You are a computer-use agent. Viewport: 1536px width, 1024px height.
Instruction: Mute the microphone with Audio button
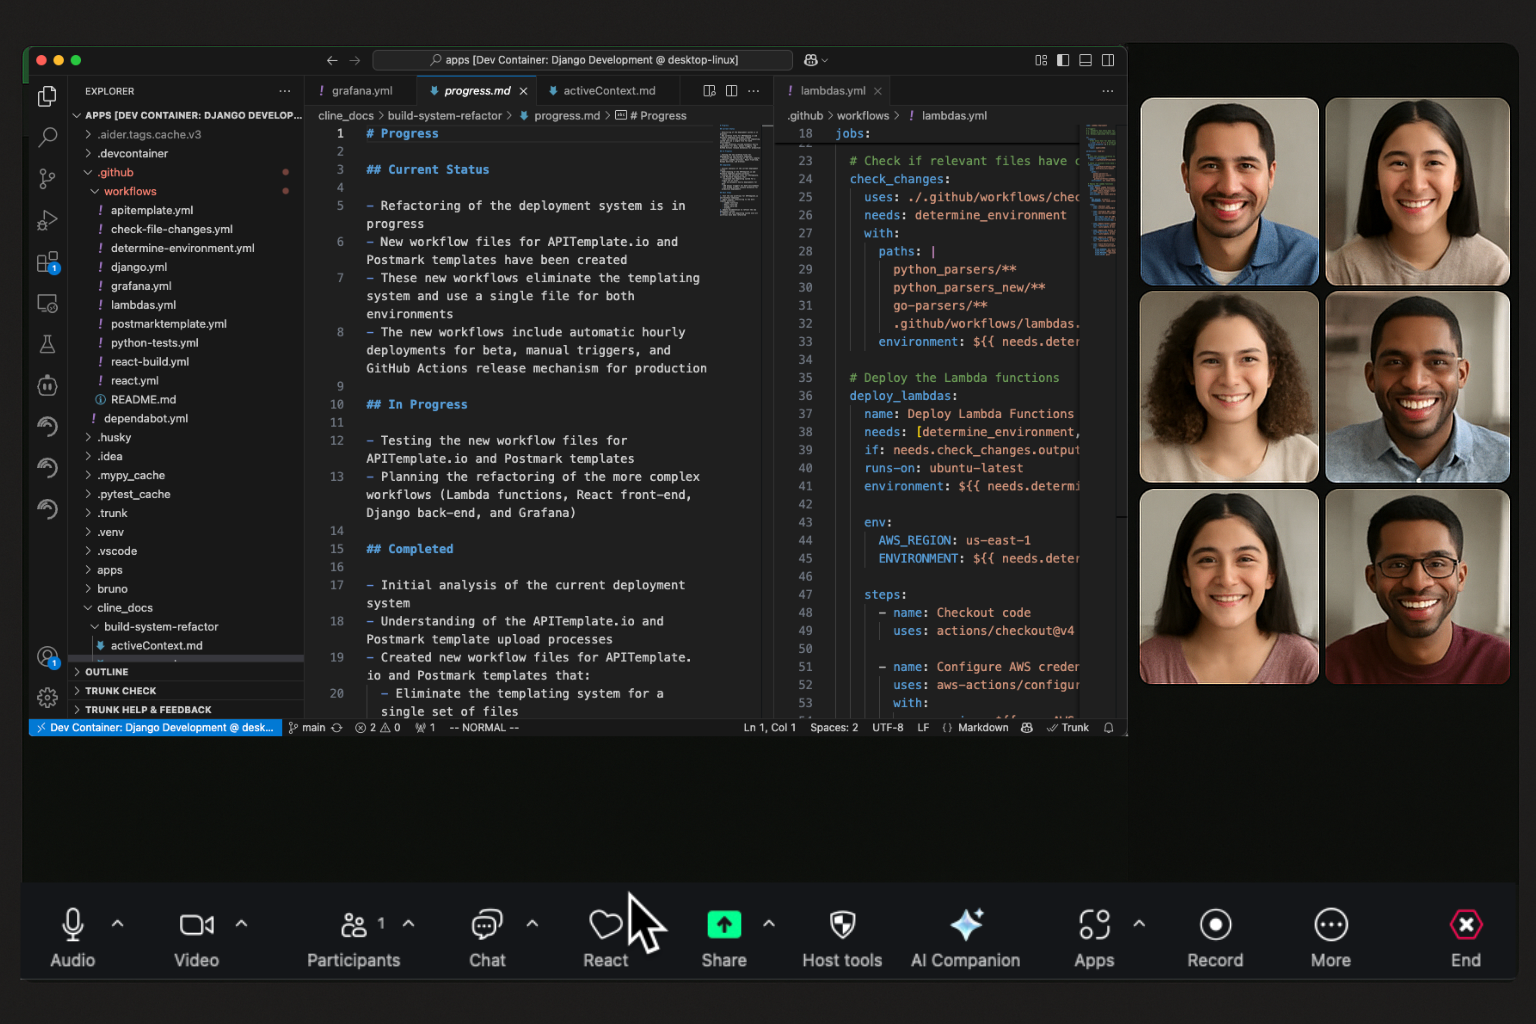(73, 925)
